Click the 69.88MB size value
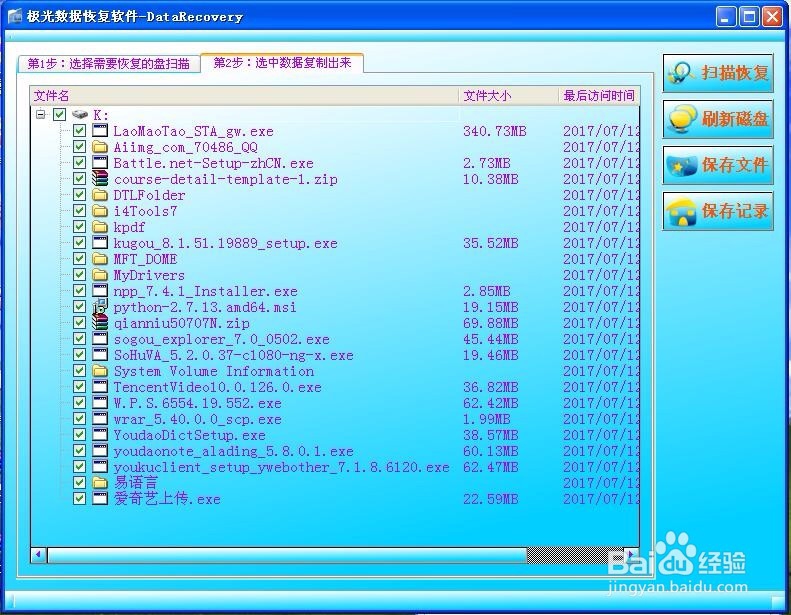791x615 pixels. [491, 323]
